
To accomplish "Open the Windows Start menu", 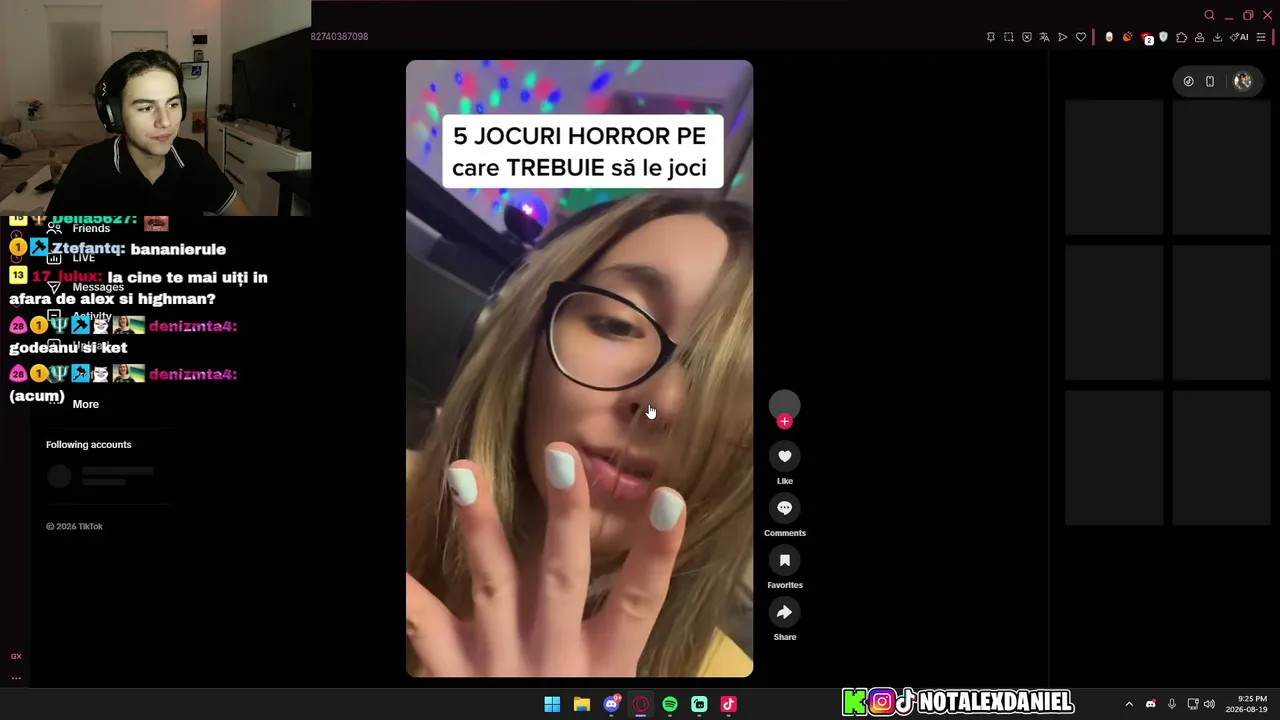I will coord(552,704).
